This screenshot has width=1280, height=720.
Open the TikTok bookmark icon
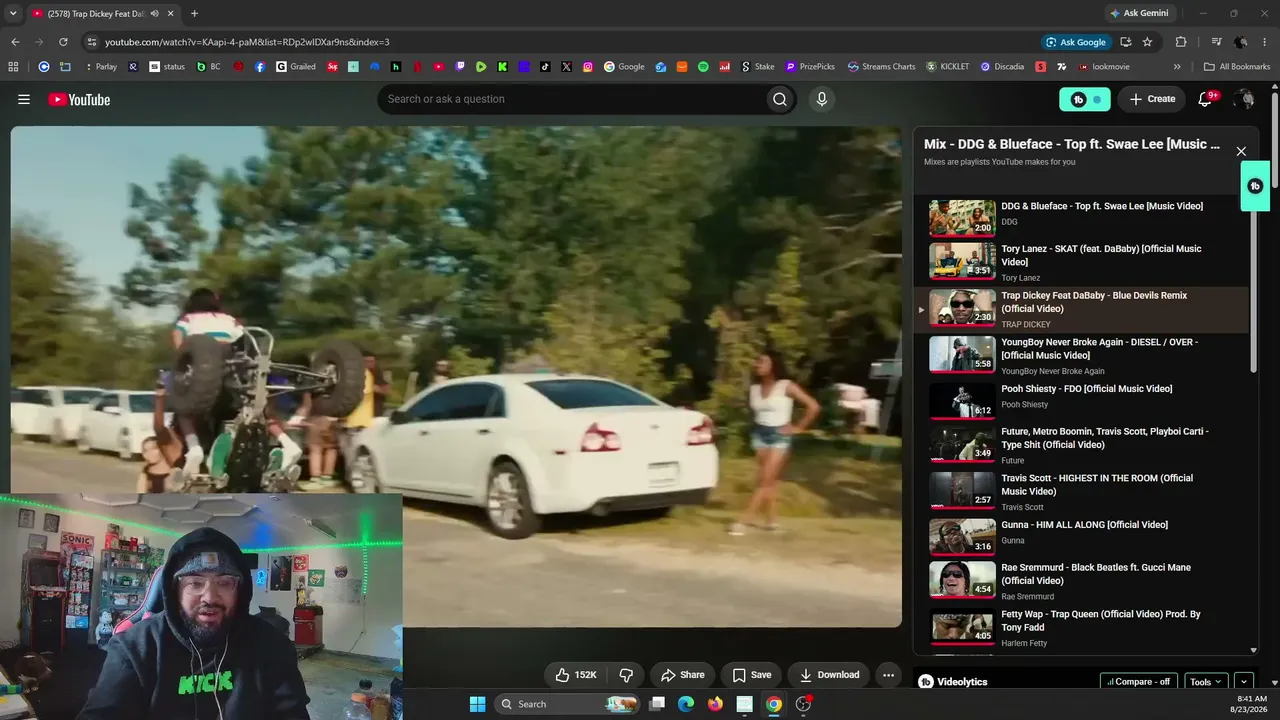point(545,67)
